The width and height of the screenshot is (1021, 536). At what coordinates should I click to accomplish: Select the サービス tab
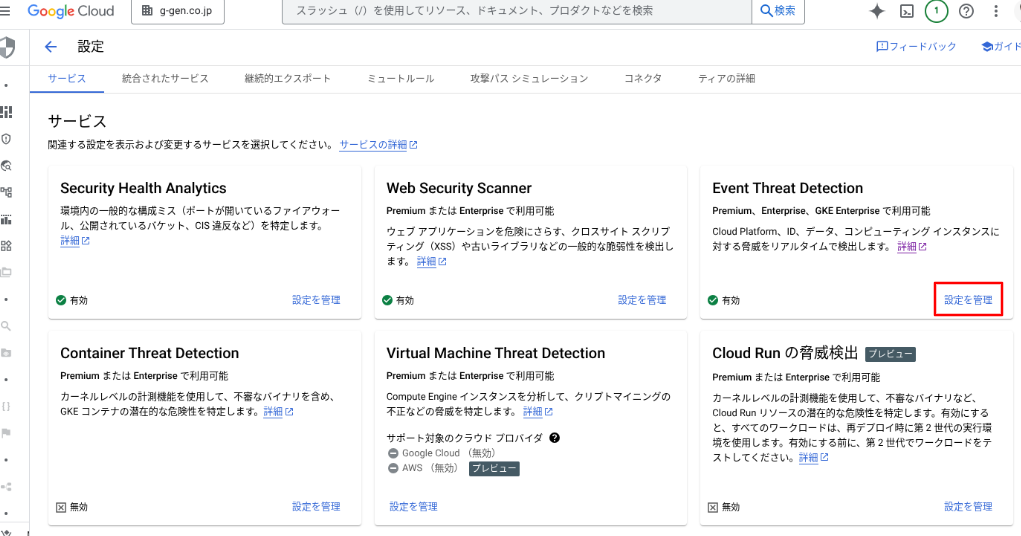[x=67, y=79]
